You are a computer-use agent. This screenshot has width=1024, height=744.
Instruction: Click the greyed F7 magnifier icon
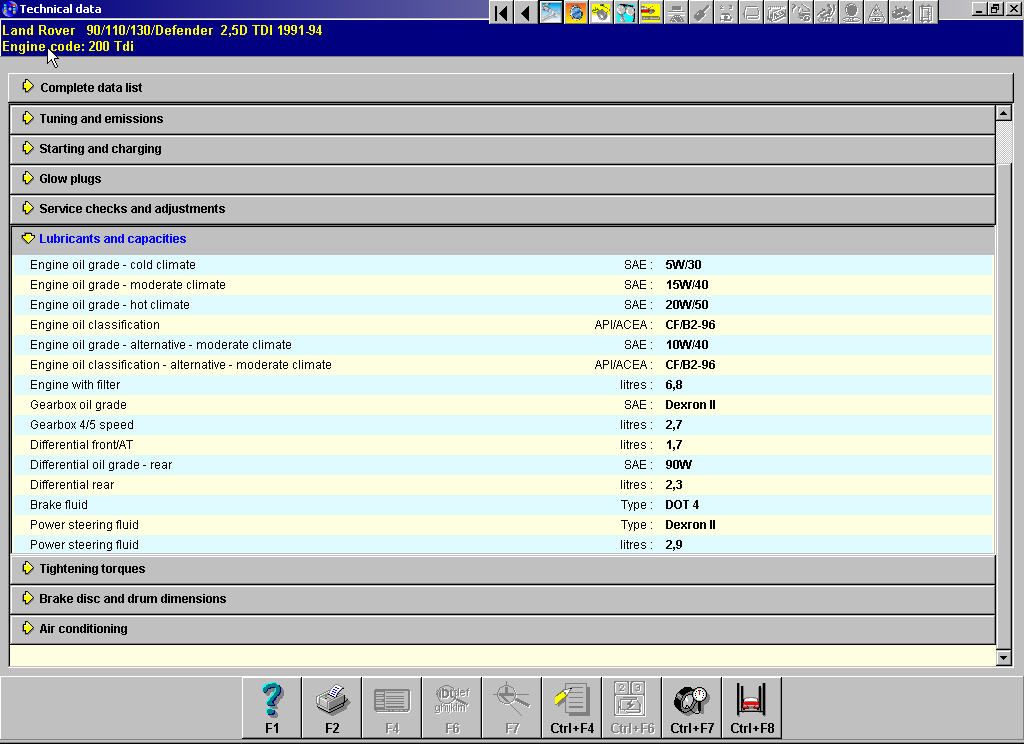click(x=512, y=708)
